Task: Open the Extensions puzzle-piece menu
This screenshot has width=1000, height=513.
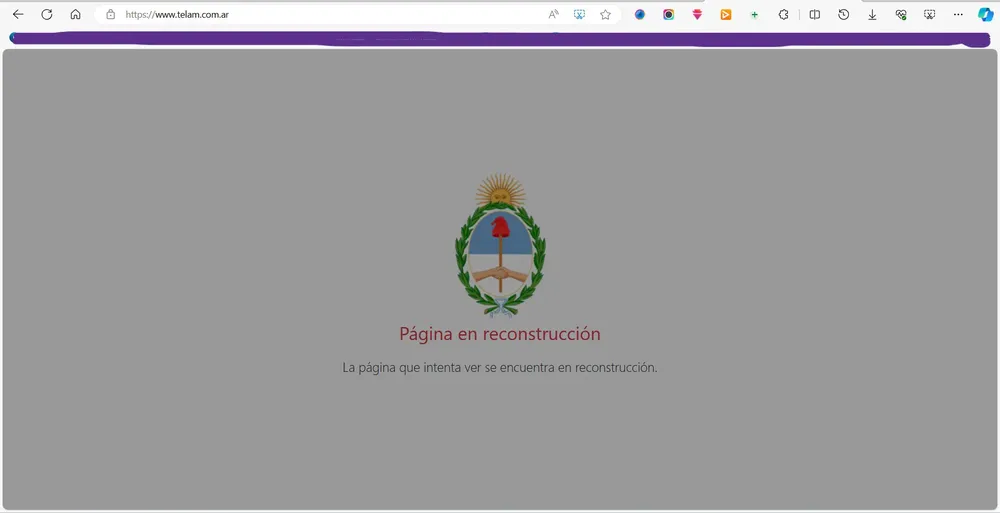Action: [x=784, y=15]
